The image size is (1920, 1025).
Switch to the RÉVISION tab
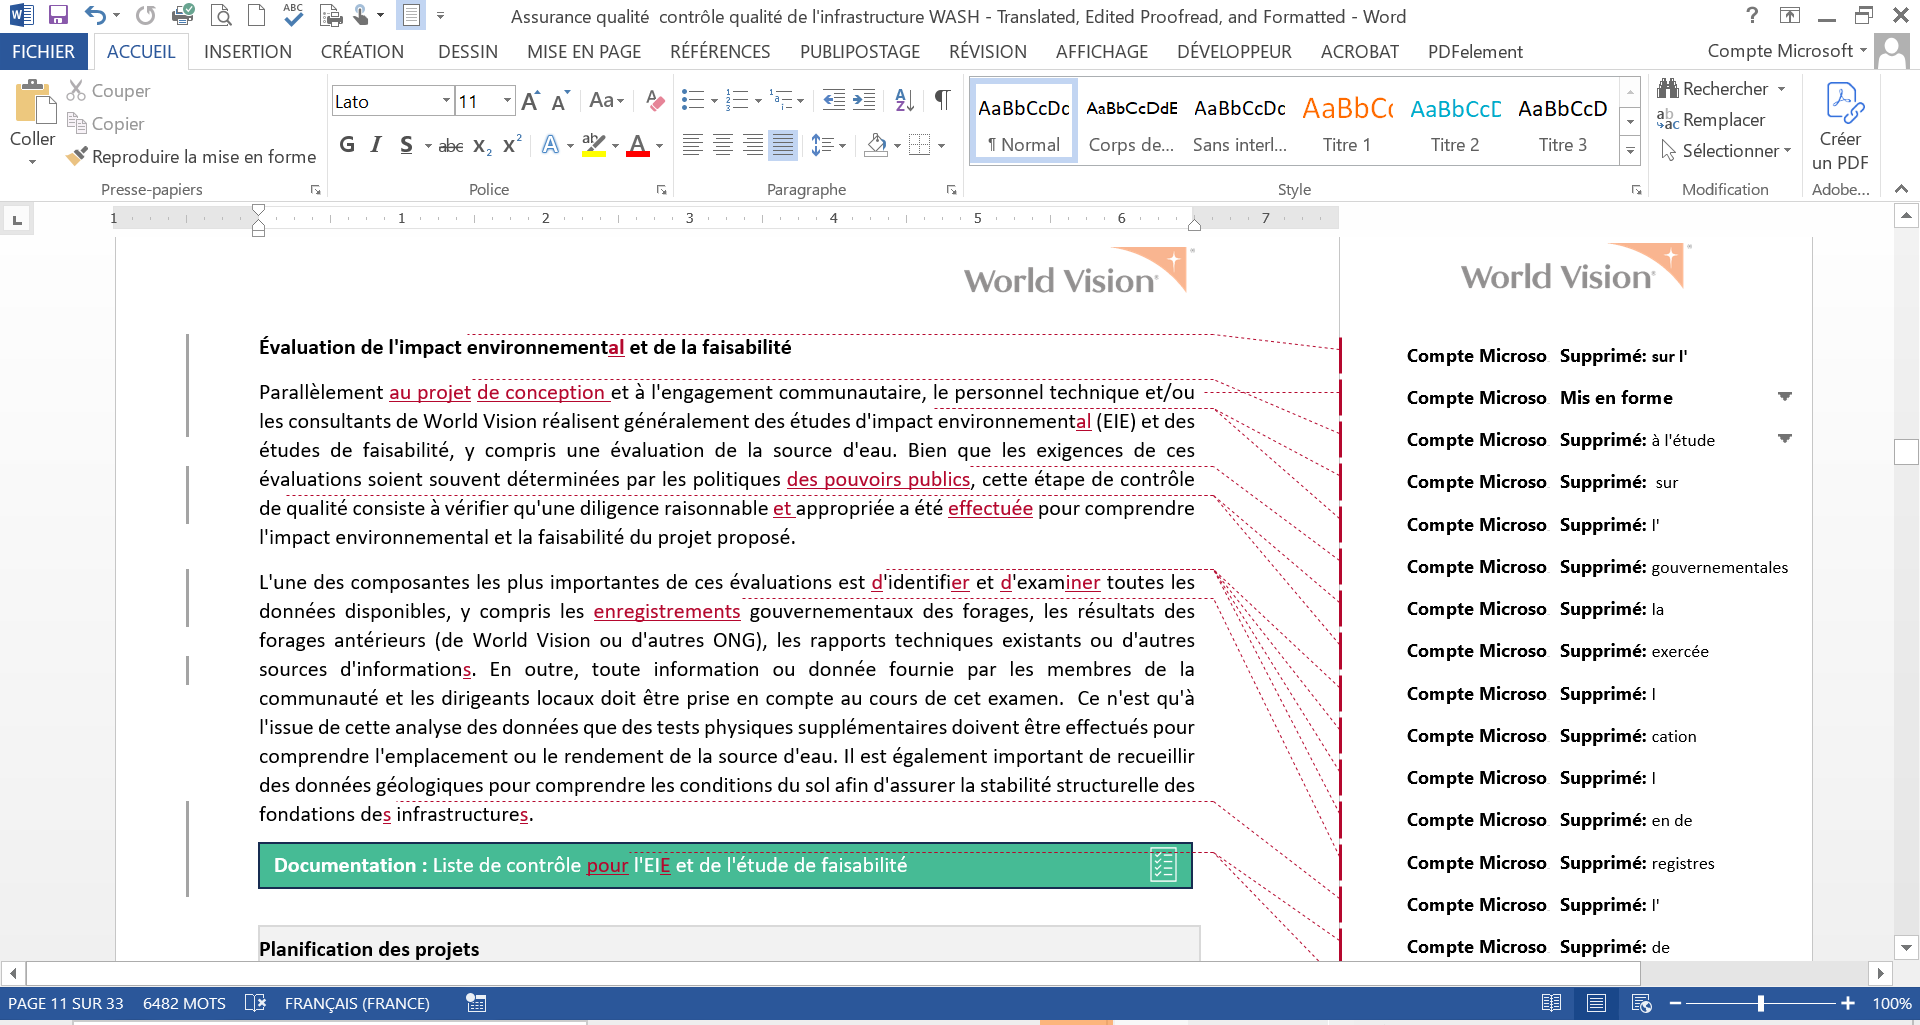coord(988,52)
